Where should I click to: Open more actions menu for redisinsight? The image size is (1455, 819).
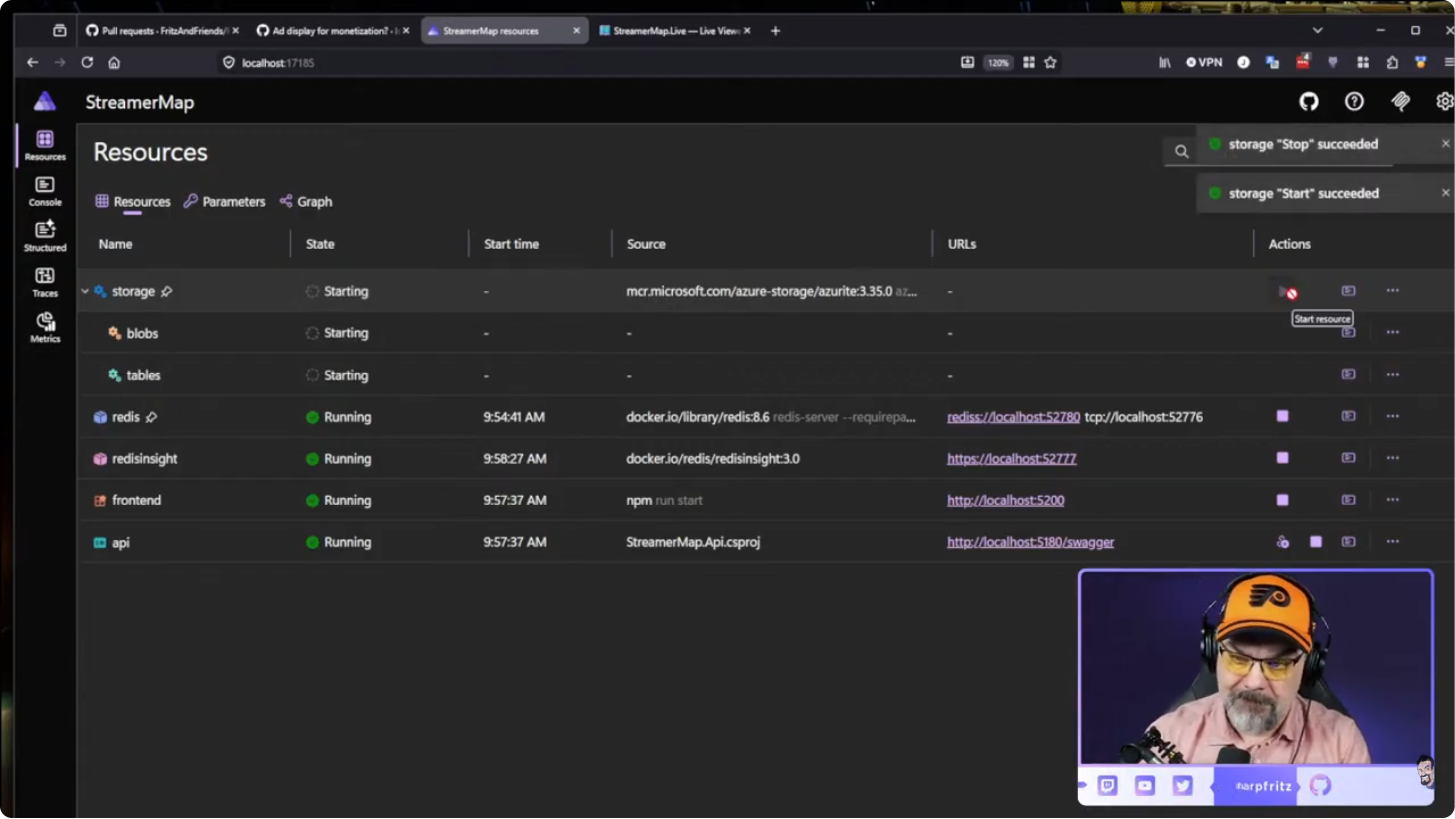(1392, 458)
